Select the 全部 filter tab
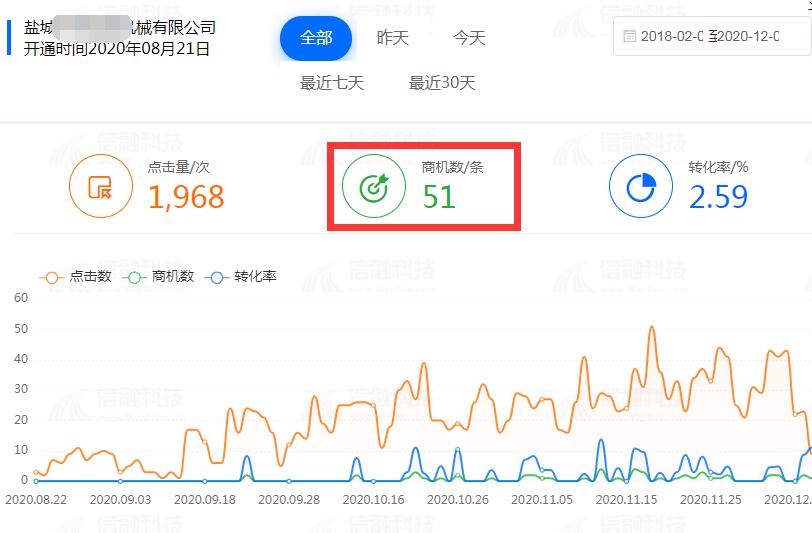Image resolution: width=812 pixels, height=533 pixels. (316, 38)
